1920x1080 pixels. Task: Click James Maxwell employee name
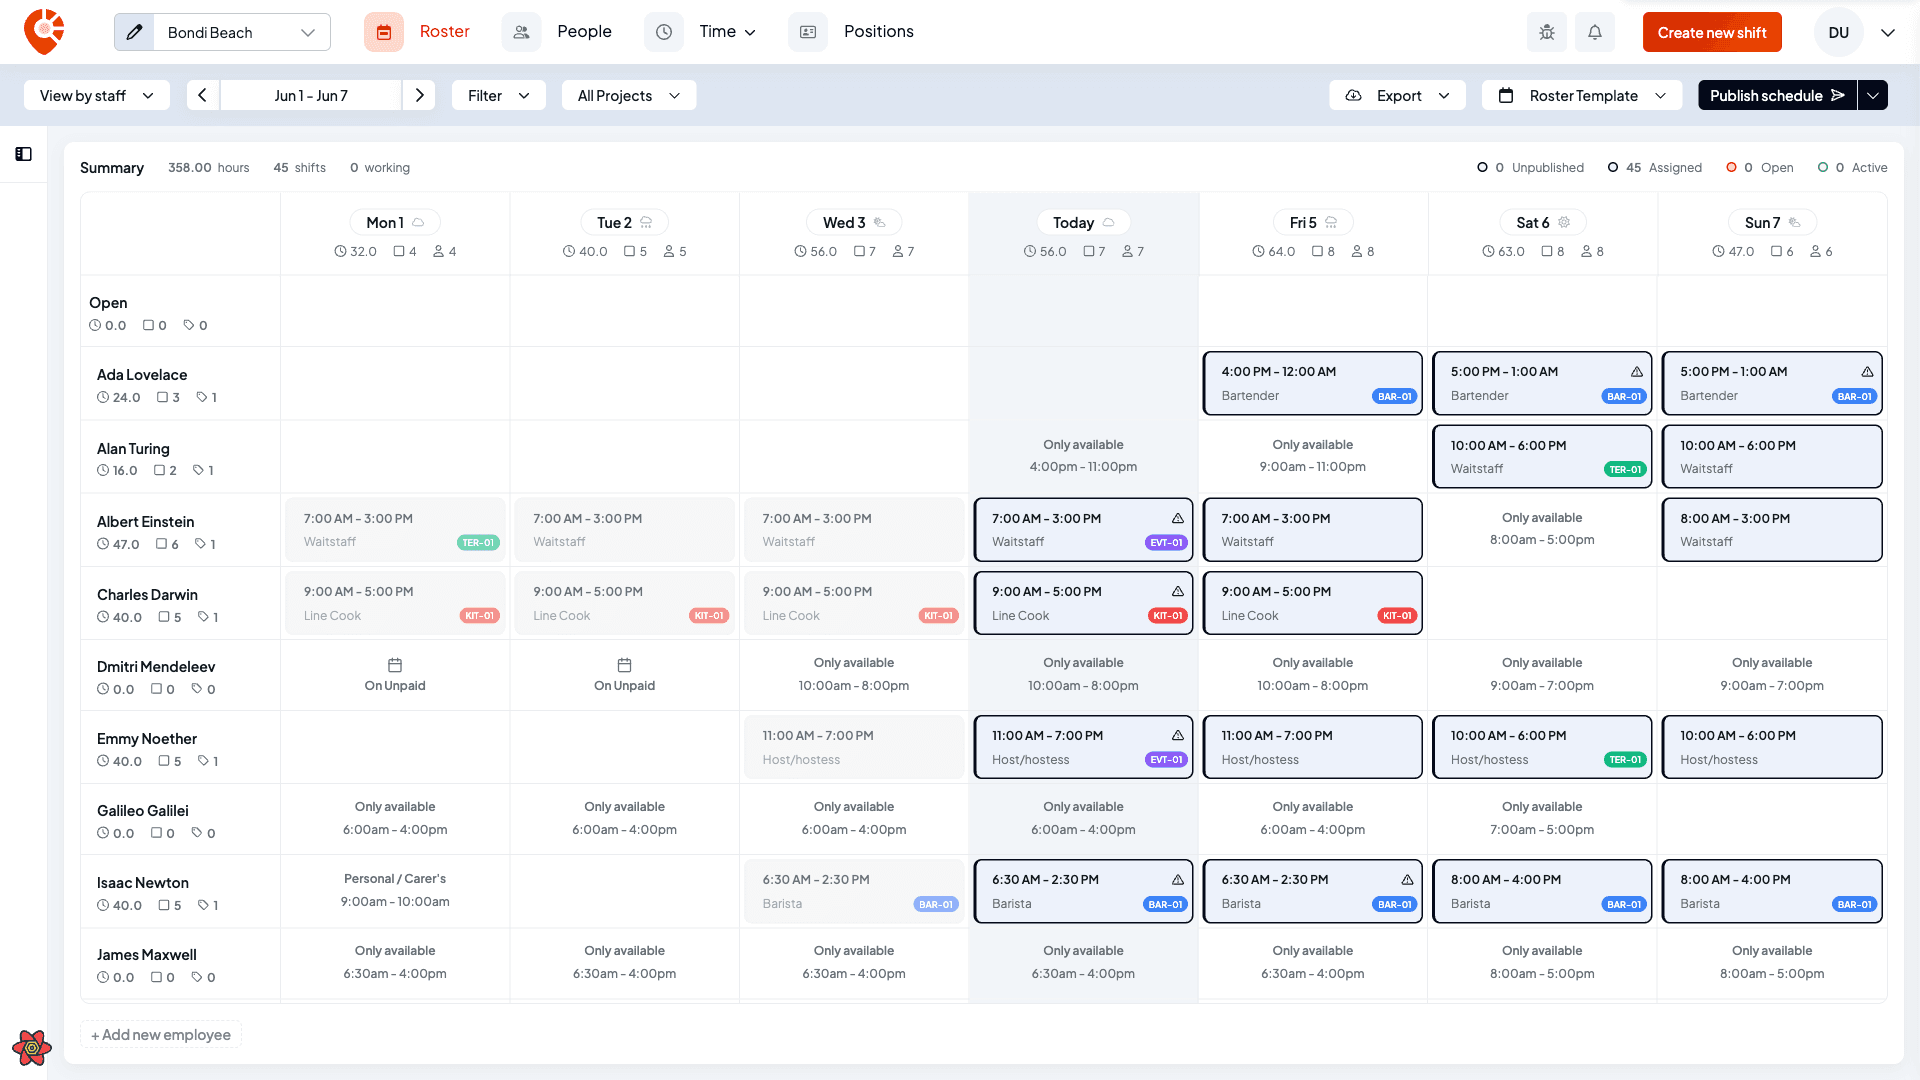tap(147, 954)
